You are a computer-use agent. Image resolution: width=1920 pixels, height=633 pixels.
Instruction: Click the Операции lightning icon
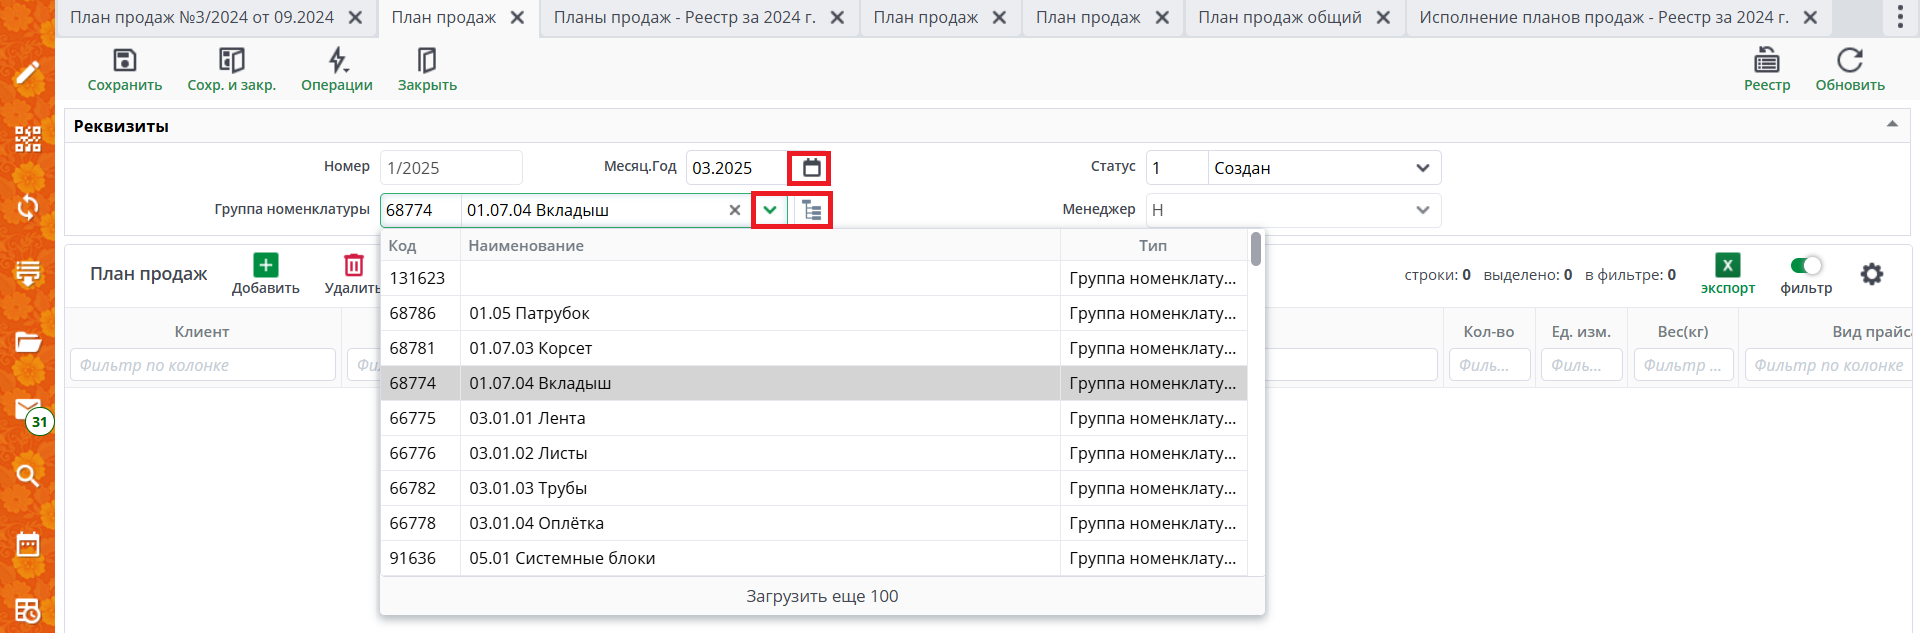click(338, 61)
